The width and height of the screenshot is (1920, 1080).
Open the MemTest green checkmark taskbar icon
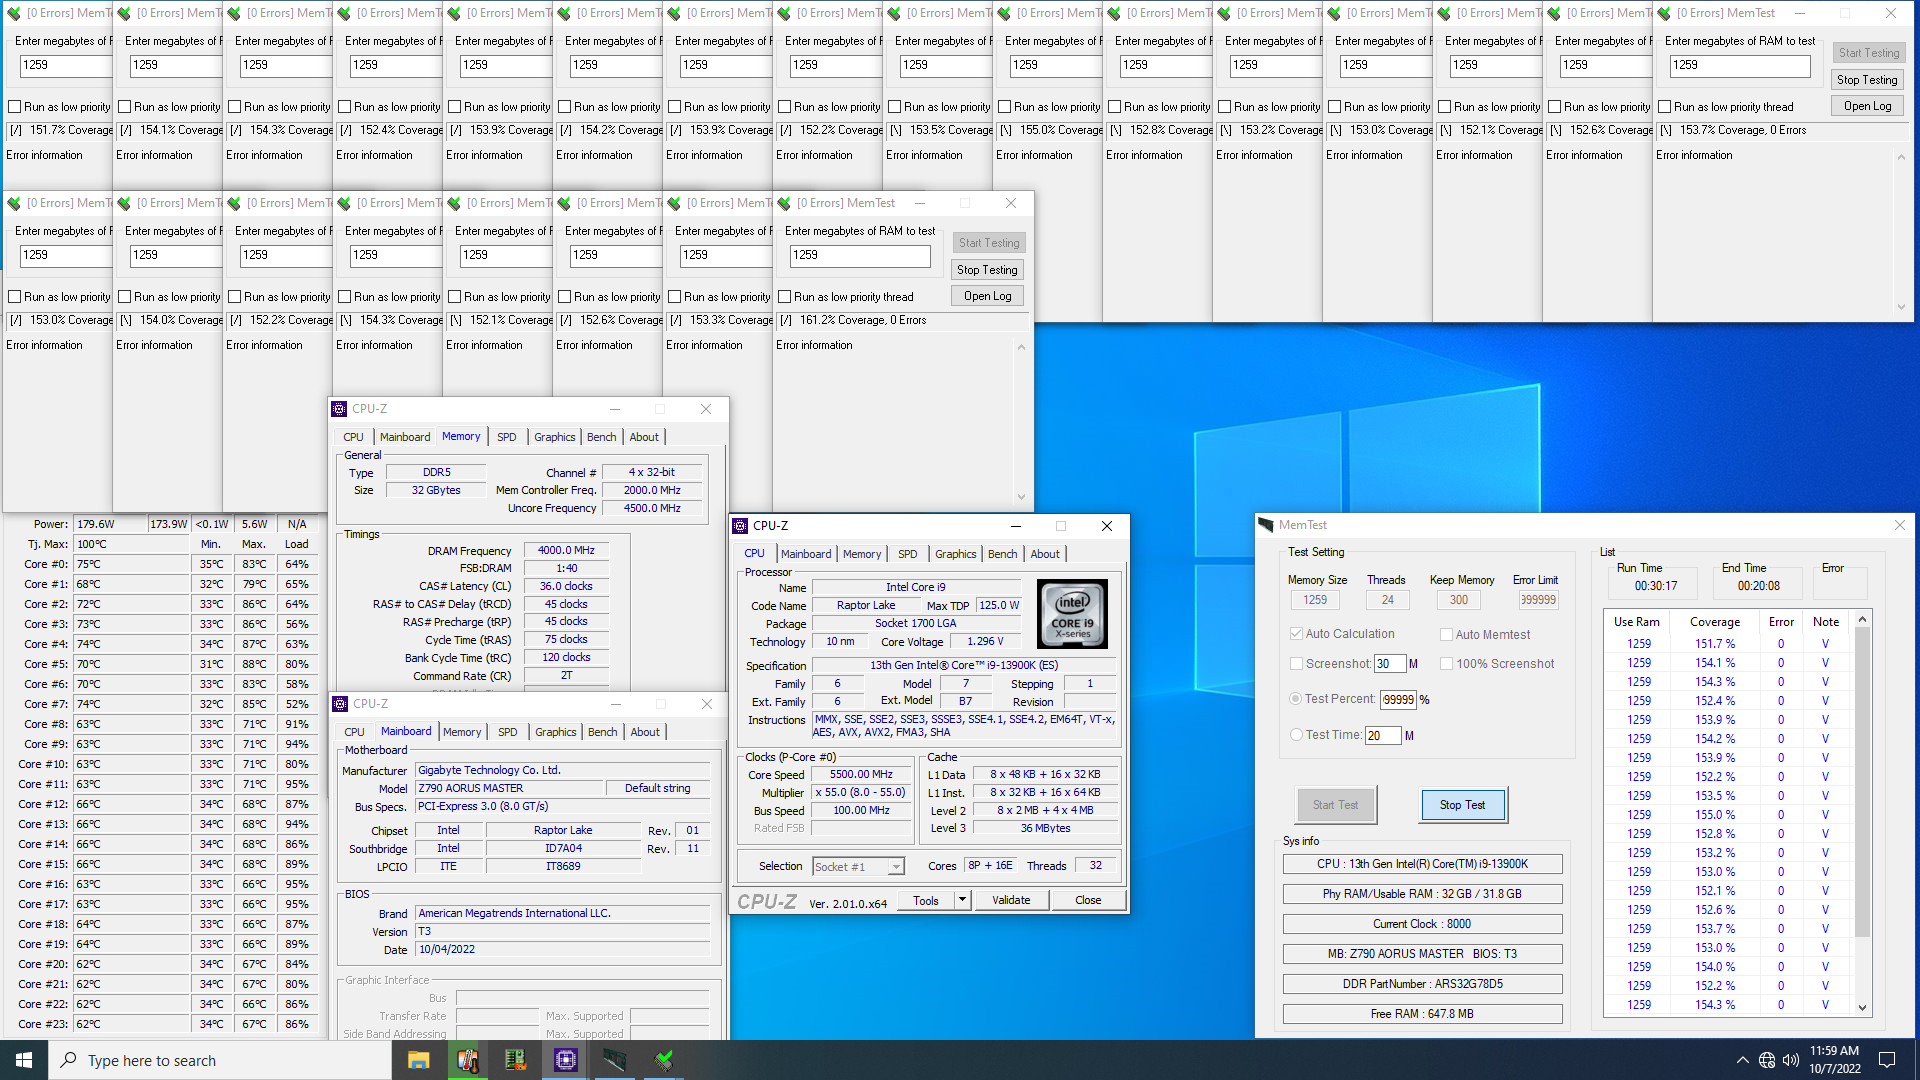tap(663, 1060)
